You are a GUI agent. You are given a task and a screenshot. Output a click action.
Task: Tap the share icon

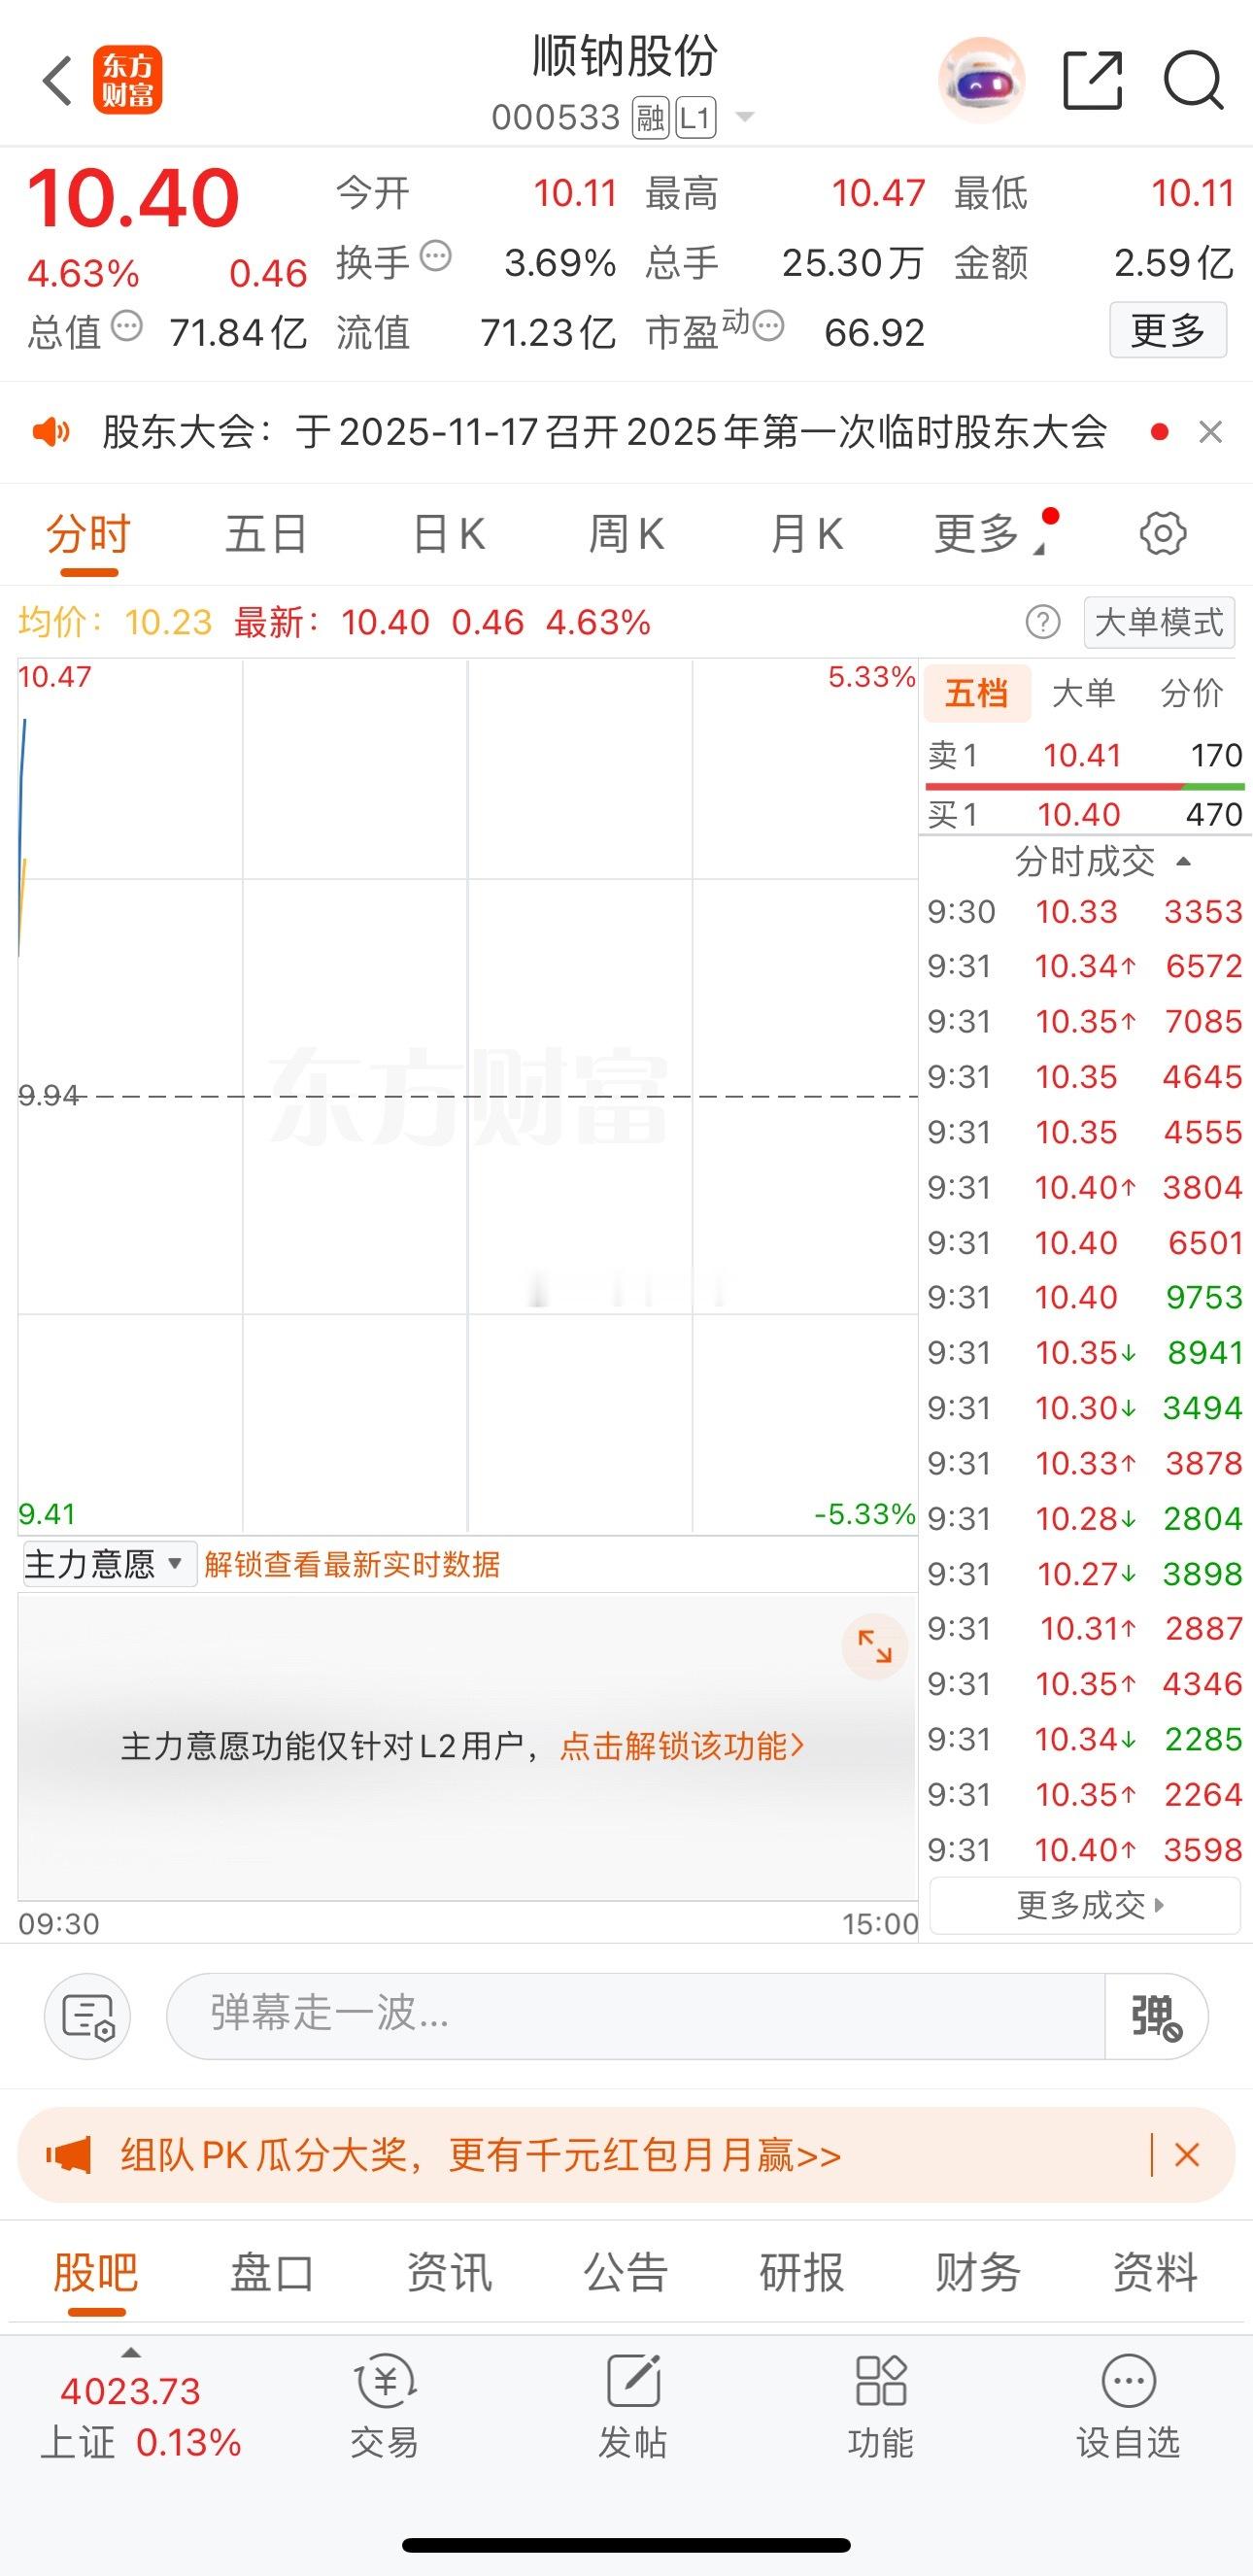click(1092, 80)
